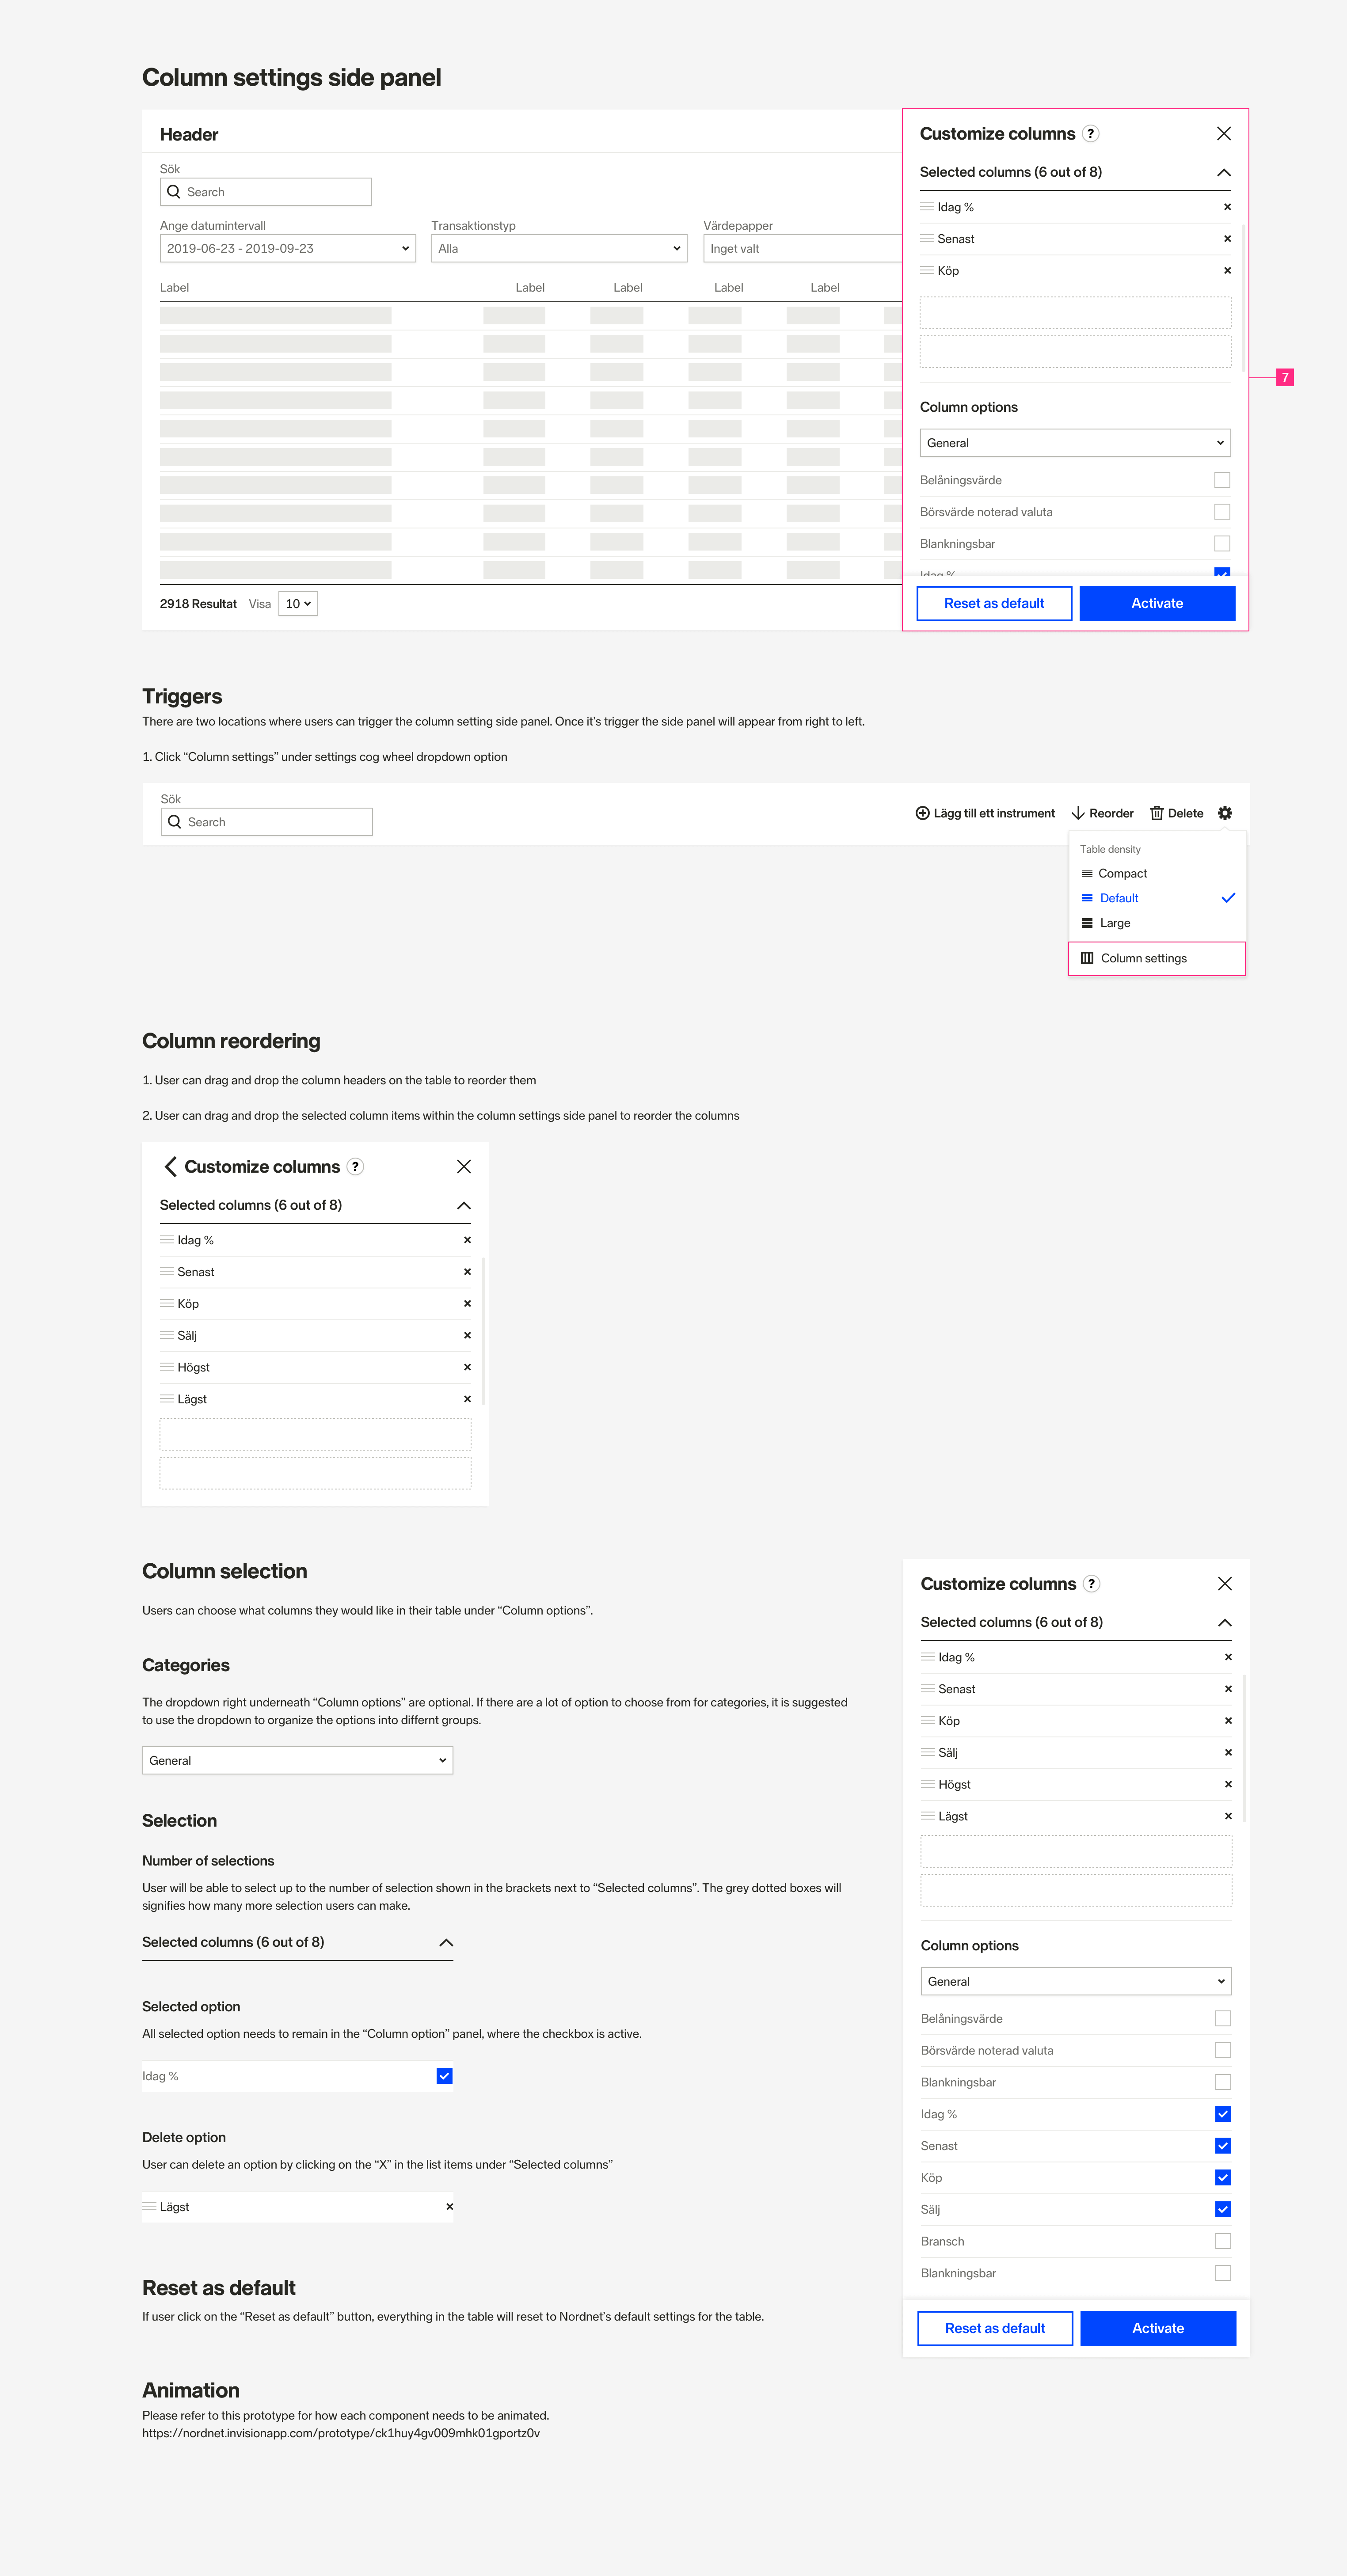
Task: Click Reset as default in top panel beside table
Action: coord(994,604)
